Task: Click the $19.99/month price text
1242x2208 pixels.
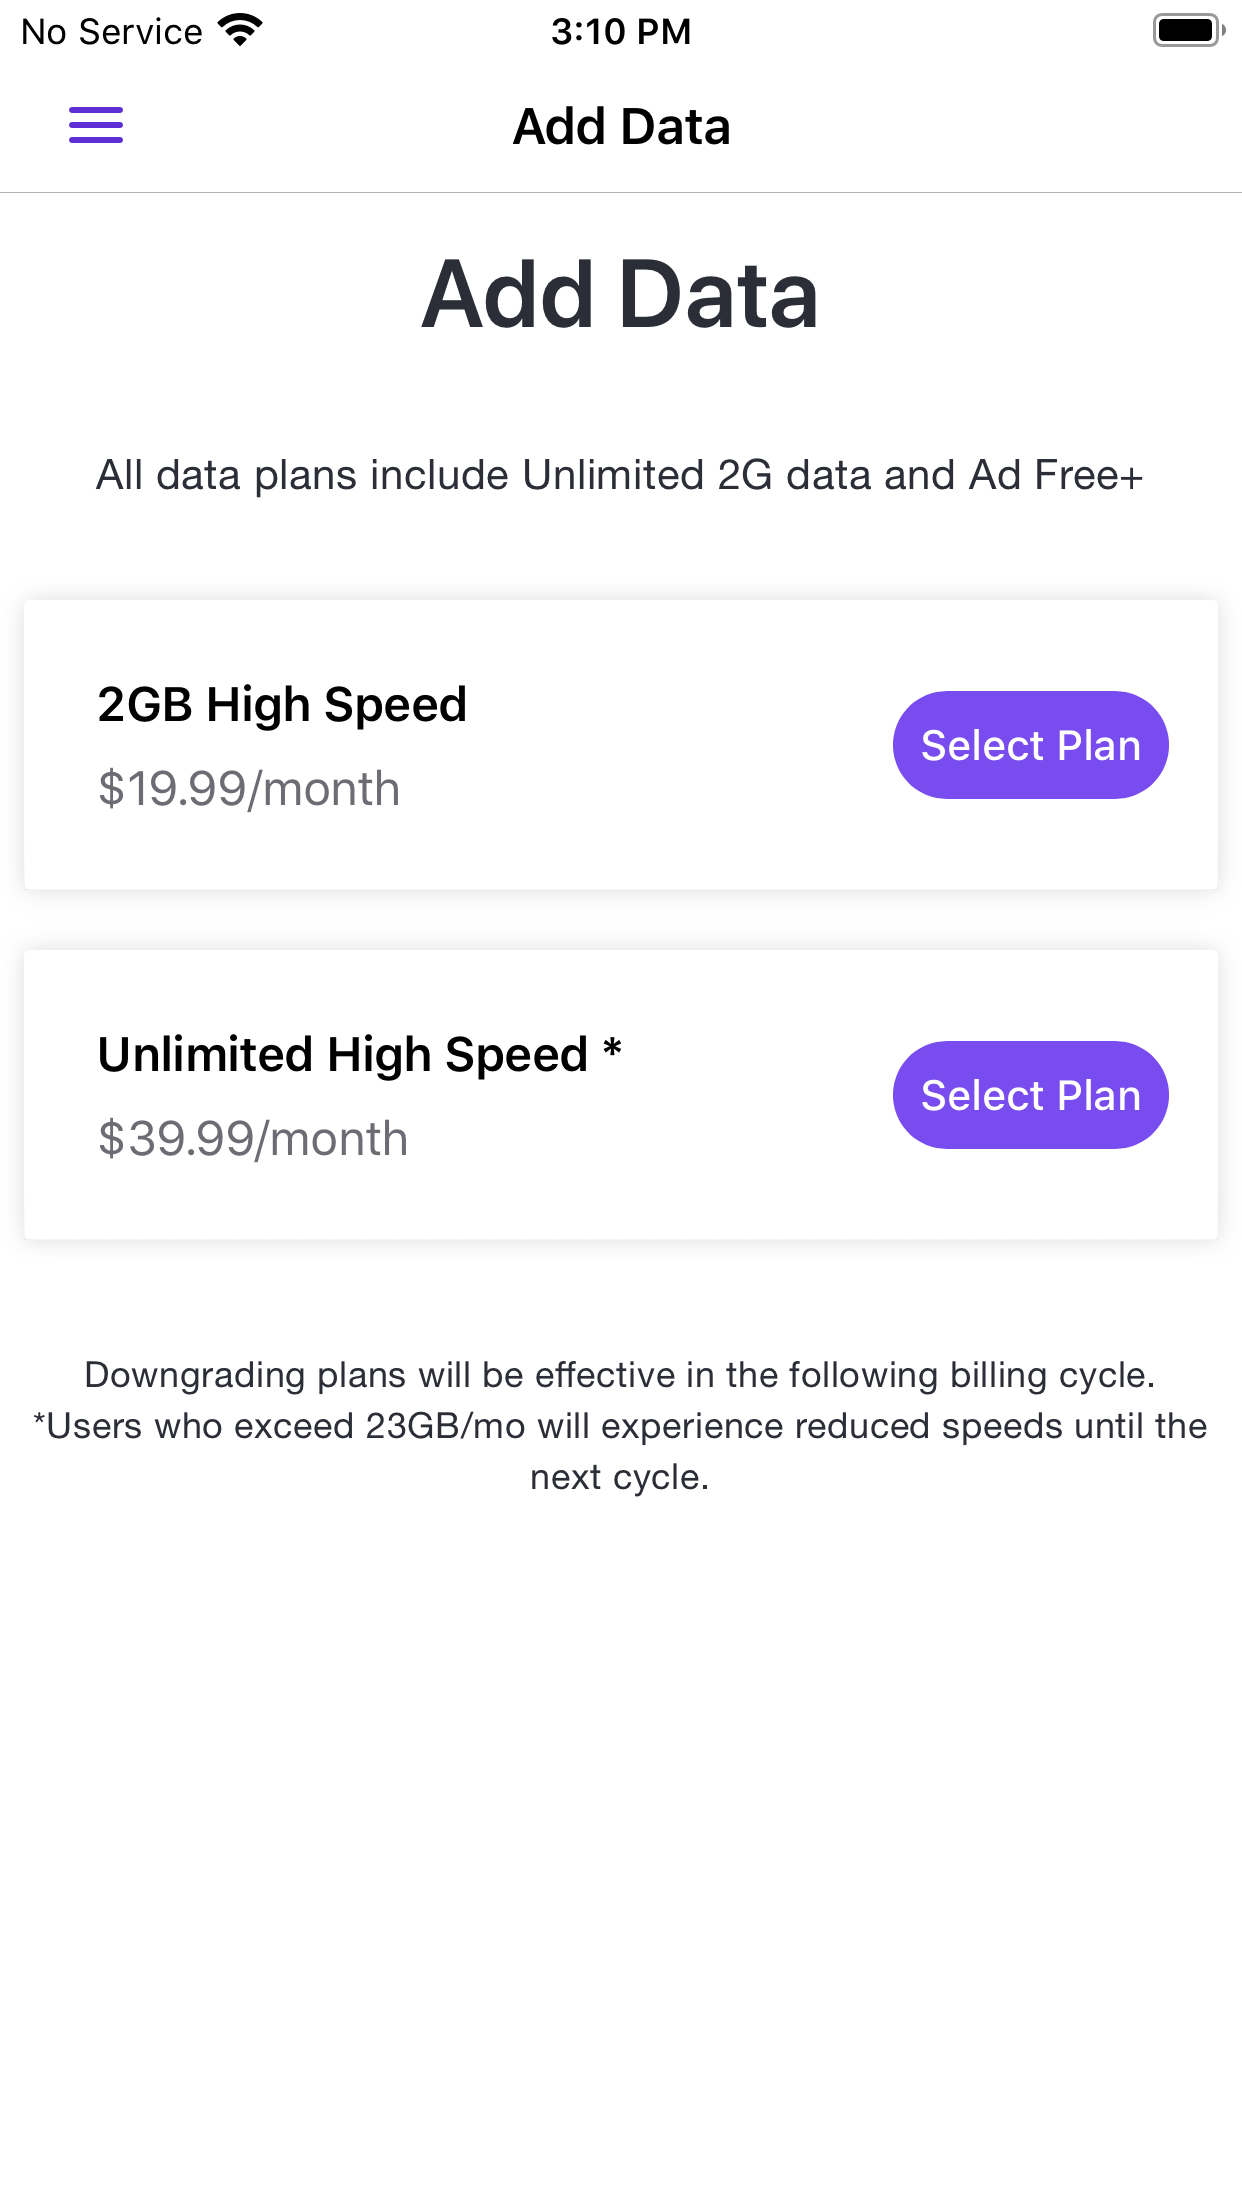Action: point(249,789)
